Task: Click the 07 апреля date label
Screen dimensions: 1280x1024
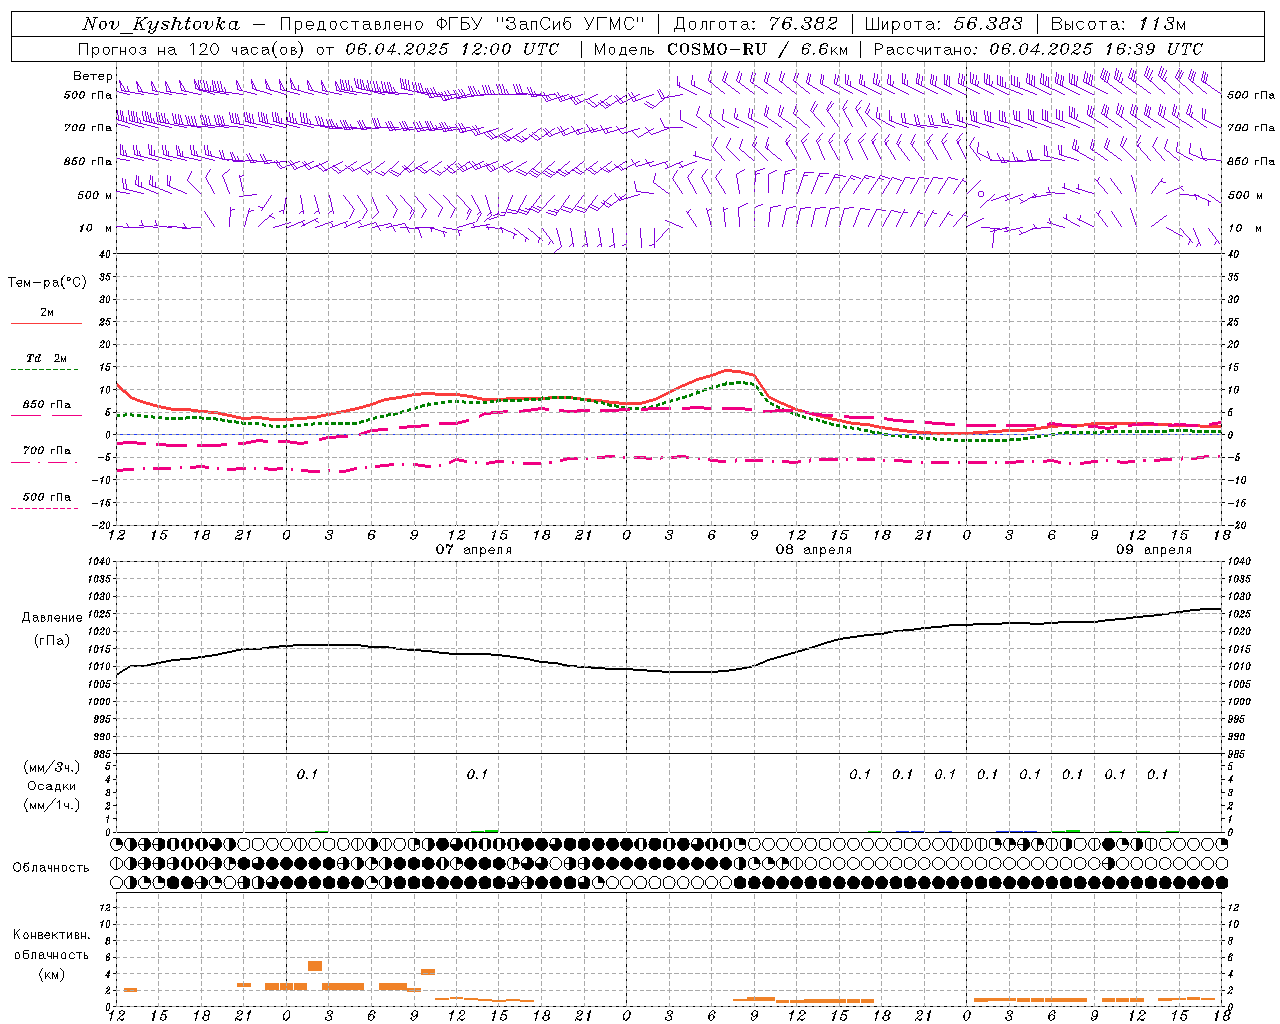Action: click(x=474, y=550)
